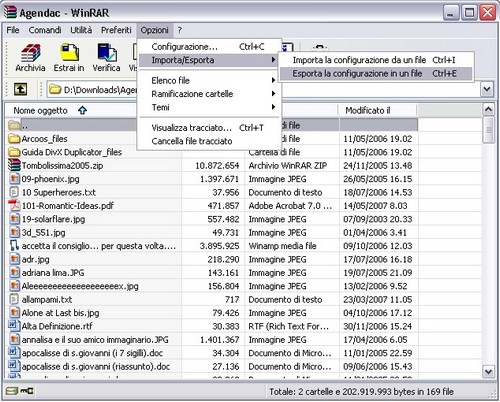Select Importa la configurazione da un file
Viewport: 500px width, 402px height.
(x=376, y=60)
